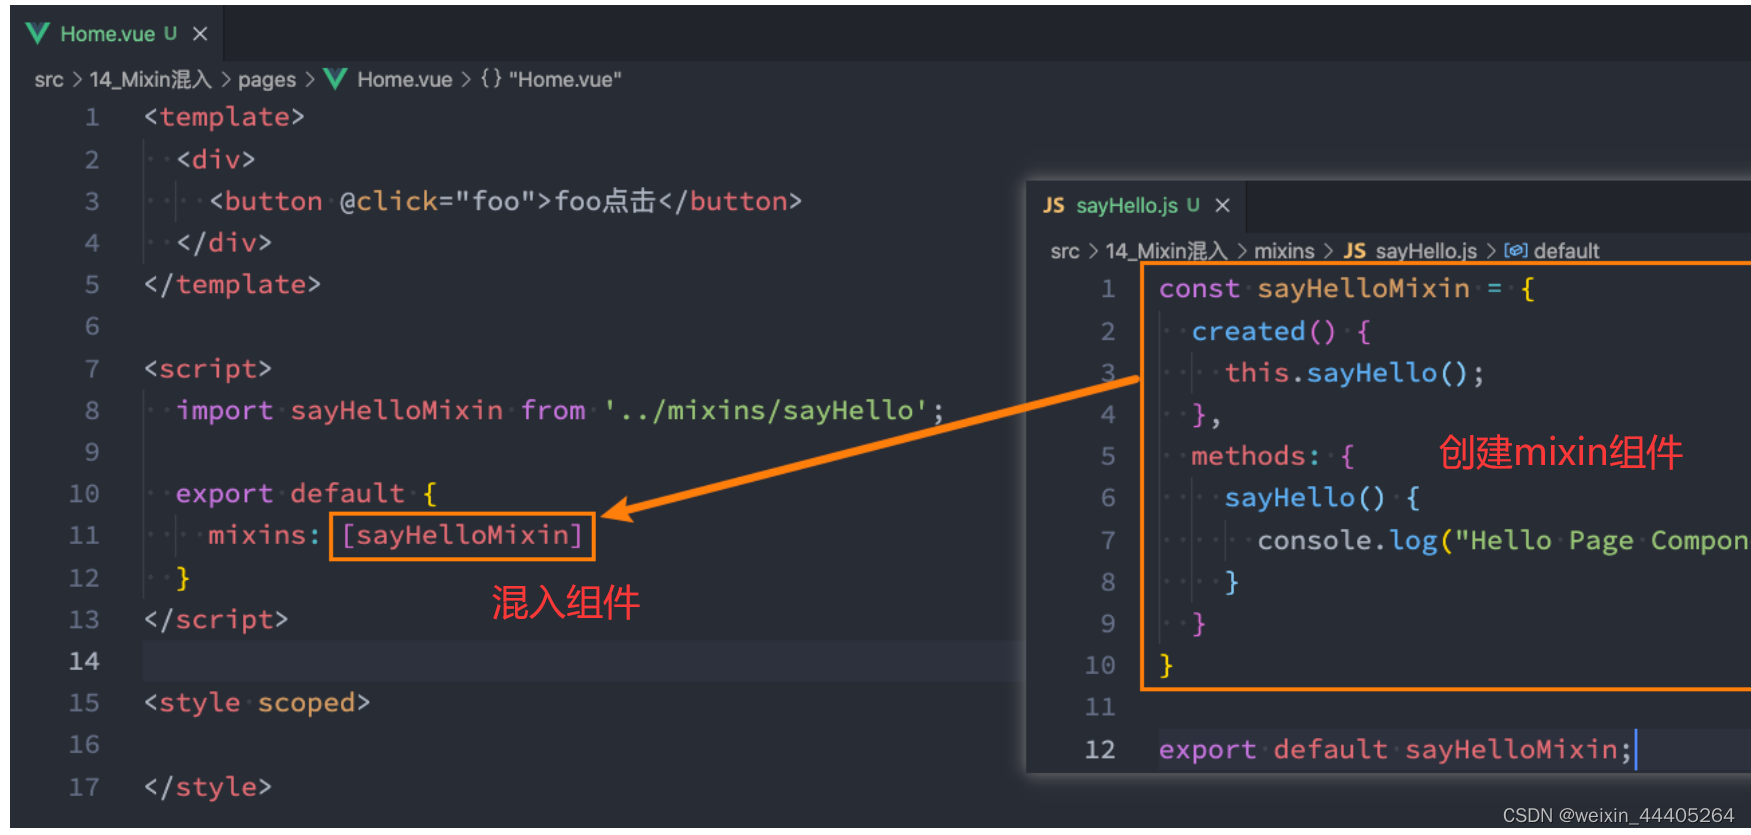Screen dimensions: 1751x835
Task: Click 'methods:' property in sayHello.js
Action: [x=1255, y=457]
